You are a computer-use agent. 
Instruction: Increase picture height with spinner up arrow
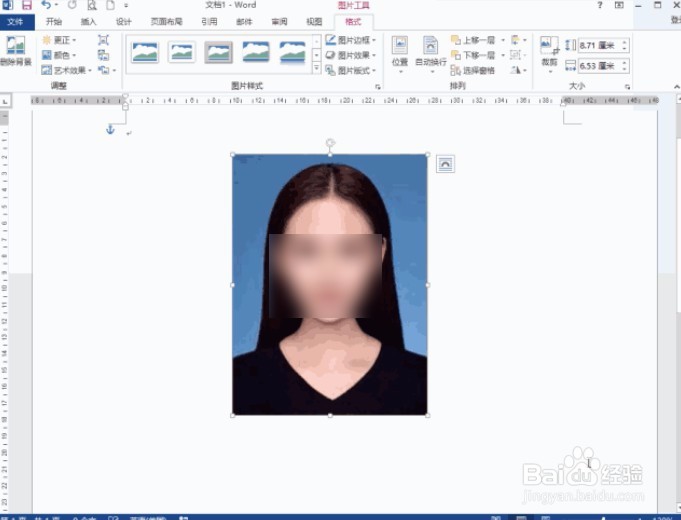(x=625, y=42)
